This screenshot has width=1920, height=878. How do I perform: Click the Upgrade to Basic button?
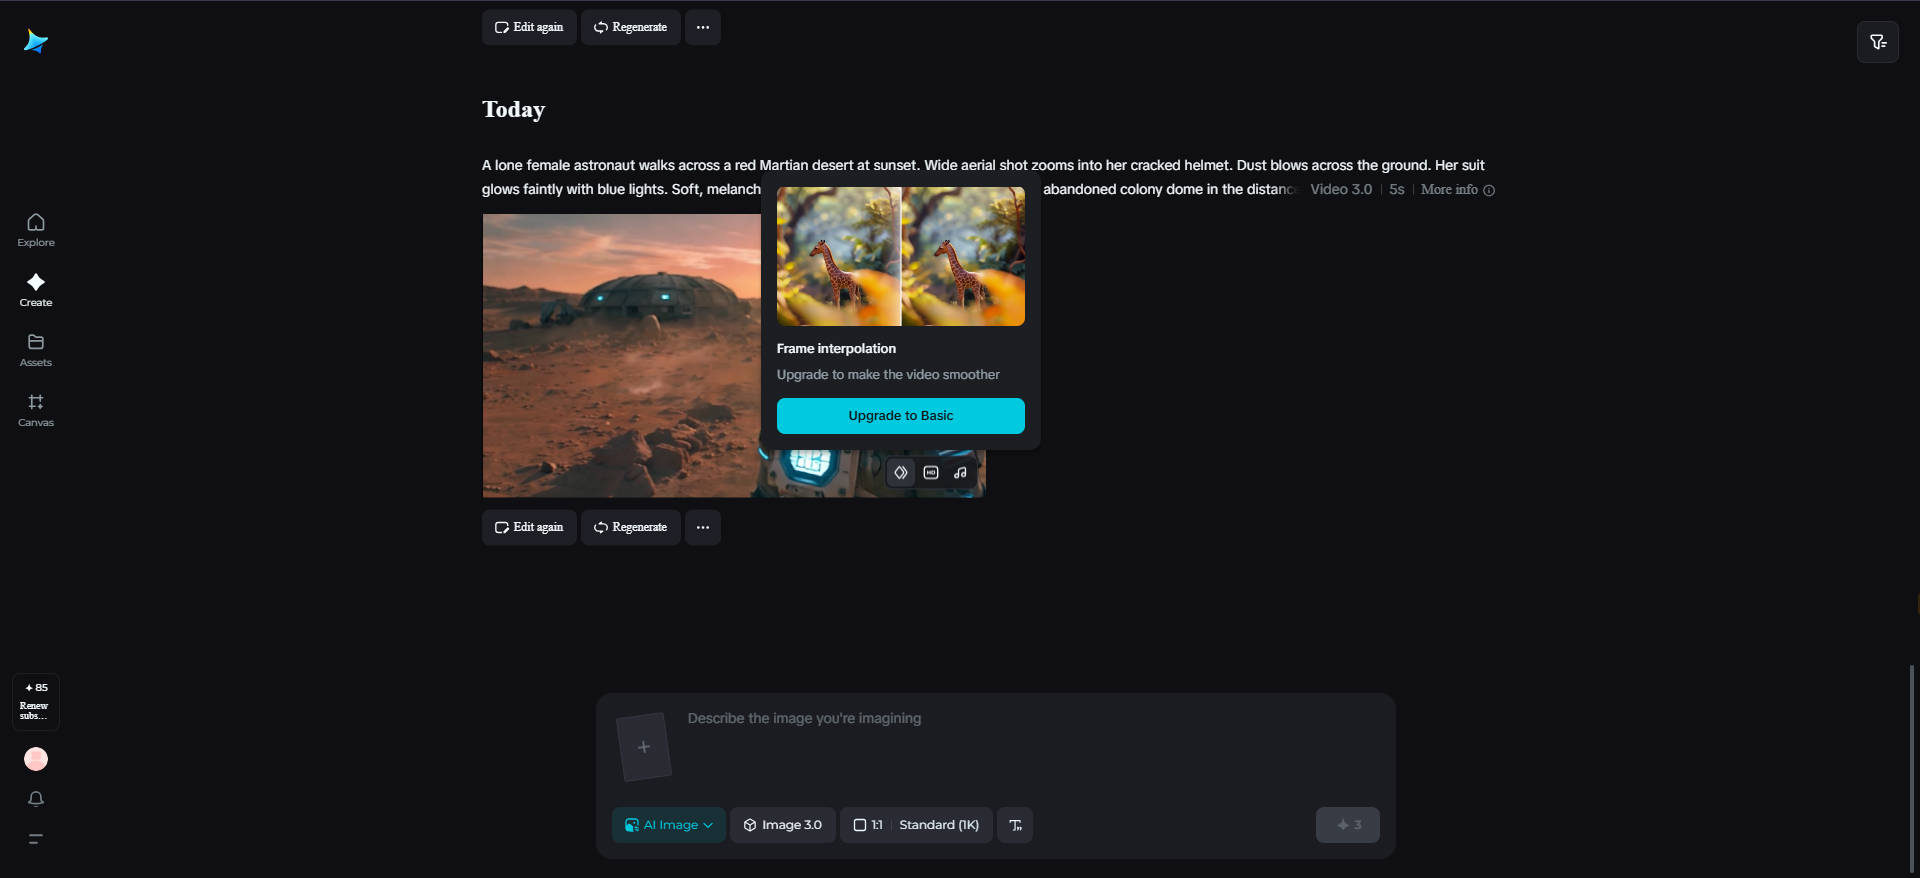tap(901, 416)
